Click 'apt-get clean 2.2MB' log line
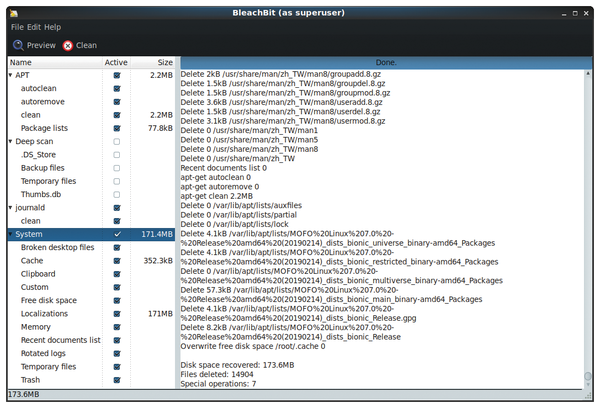The width and height of the screenshot is (600, 408). (217, 196)
